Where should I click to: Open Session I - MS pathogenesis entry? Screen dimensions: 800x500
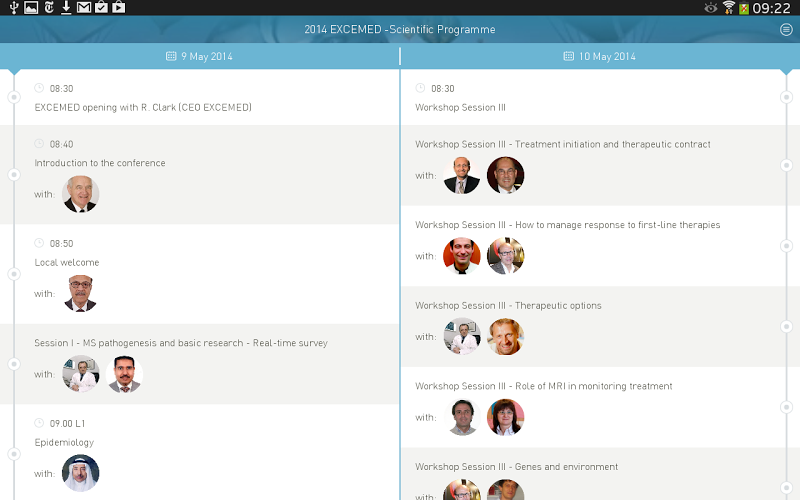point(199,364)
